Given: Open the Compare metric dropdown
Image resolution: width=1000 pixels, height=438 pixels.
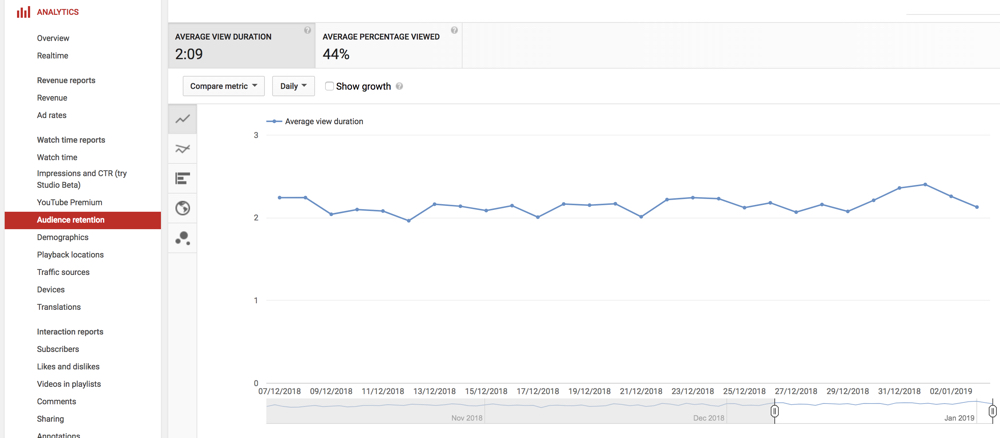Looking at the screenshot, I should pos(223,86).
